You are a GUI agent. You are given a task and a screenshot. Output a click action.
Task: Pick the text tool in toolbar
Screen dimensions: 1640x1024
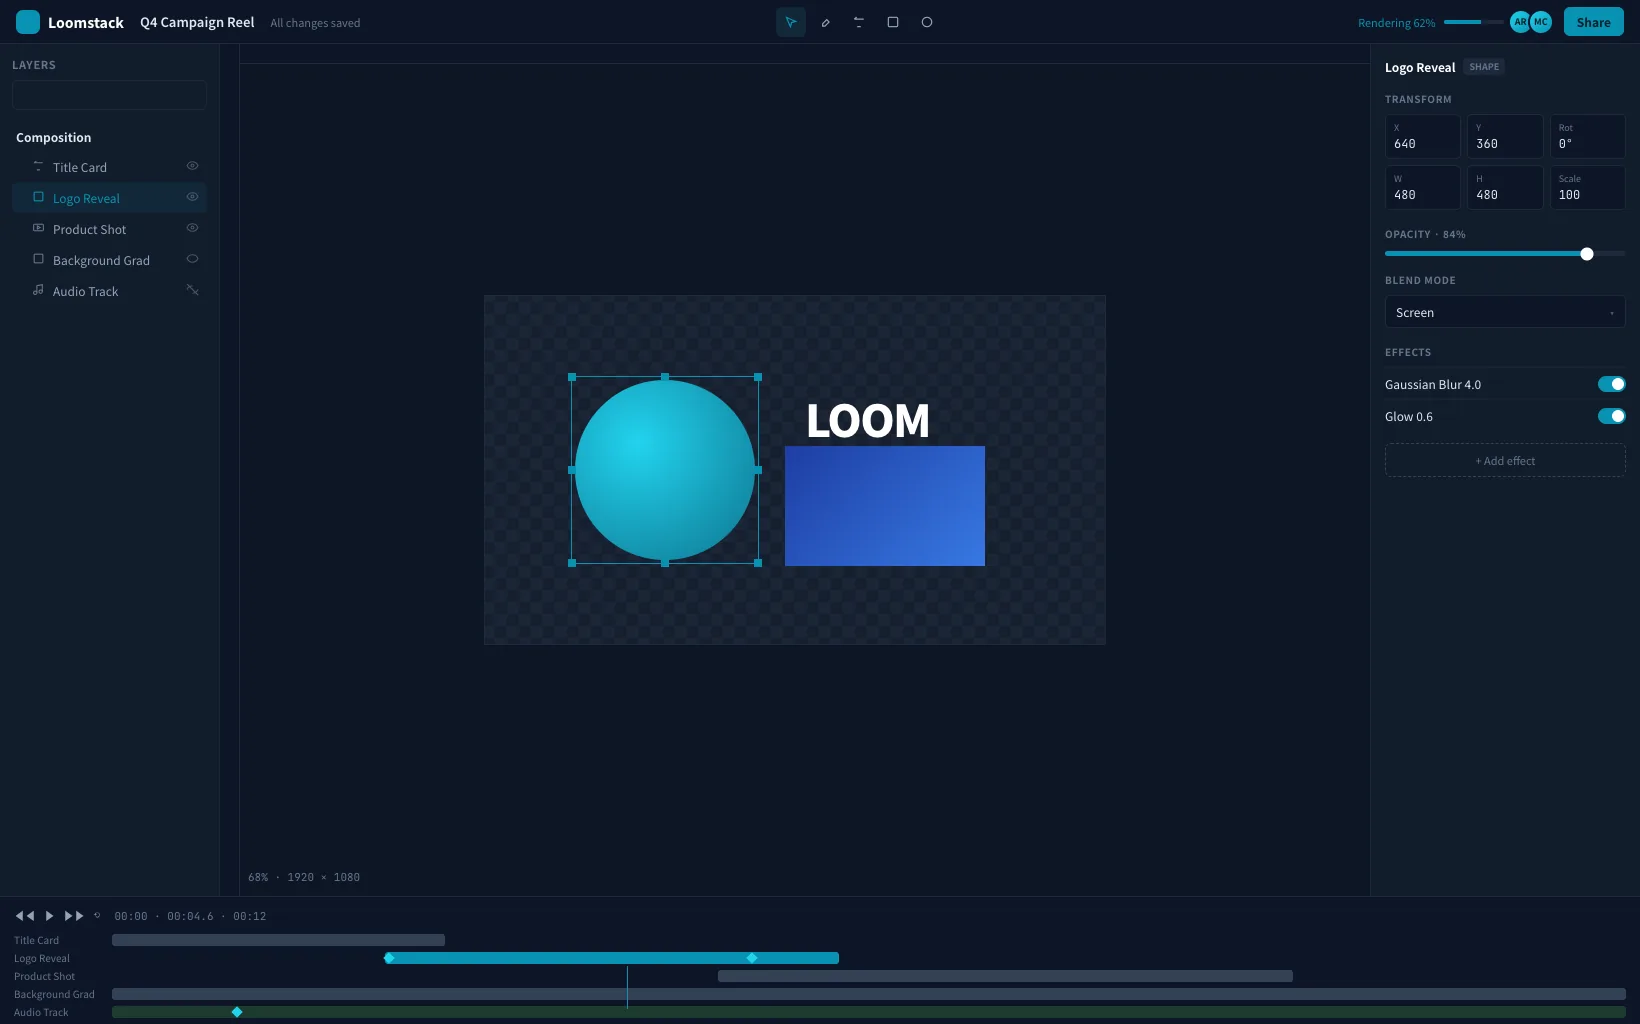click(x=859, y=22)
